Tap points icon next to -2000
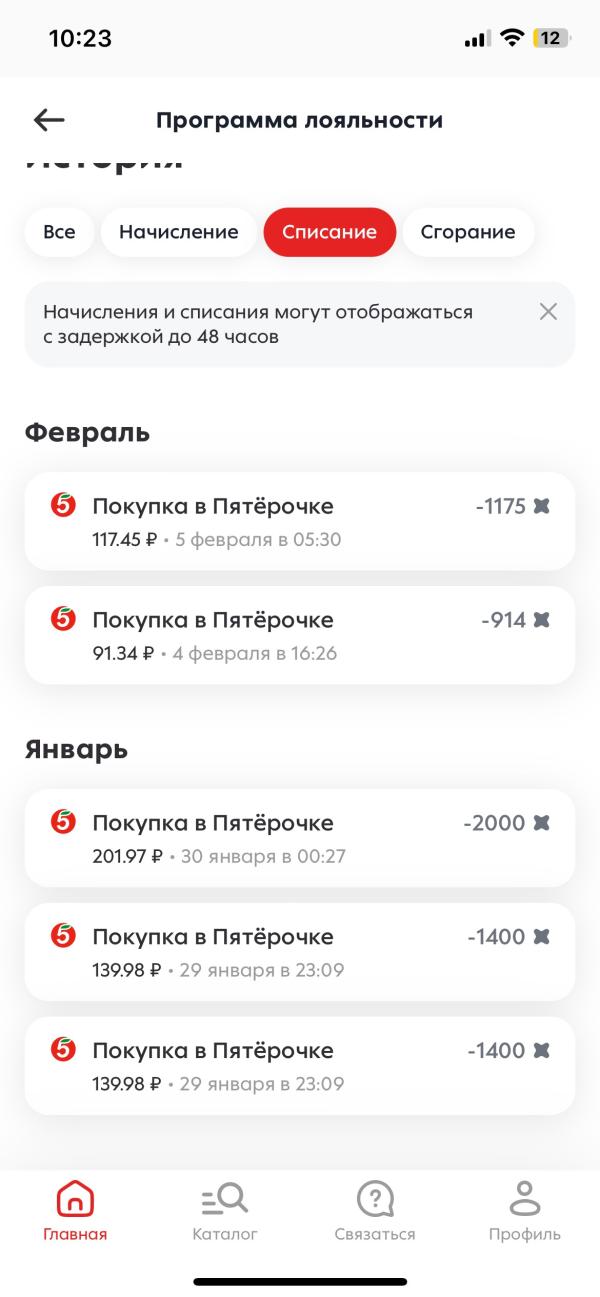 (541, 823)
